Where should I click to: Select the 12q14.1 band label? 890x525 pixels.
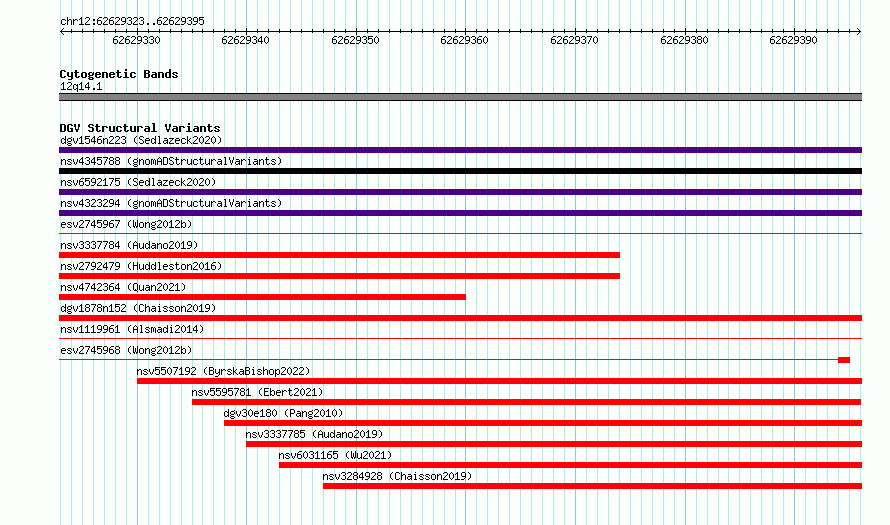[81, 86]
